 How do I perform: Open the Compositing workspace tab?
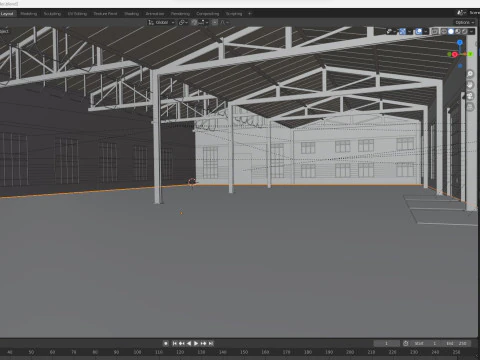[x=208, y=14]
